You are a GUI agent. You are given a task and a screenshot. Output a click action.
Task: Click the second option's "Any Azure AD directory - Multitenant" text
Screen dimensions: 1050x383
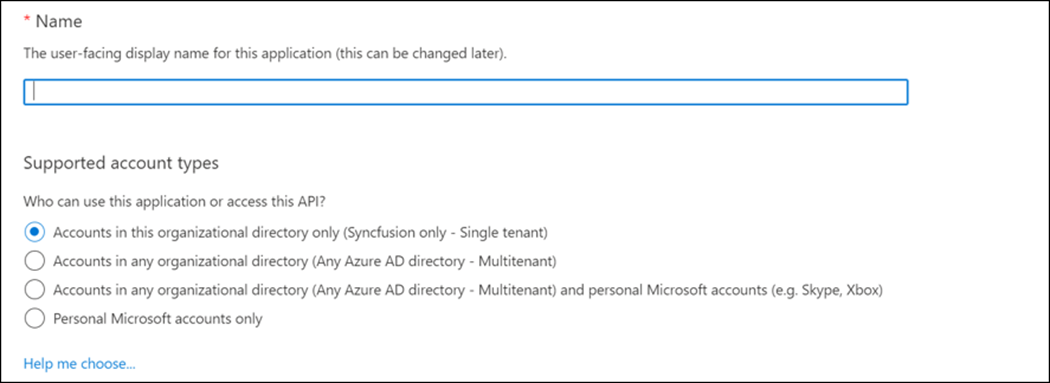pos(435,262)
